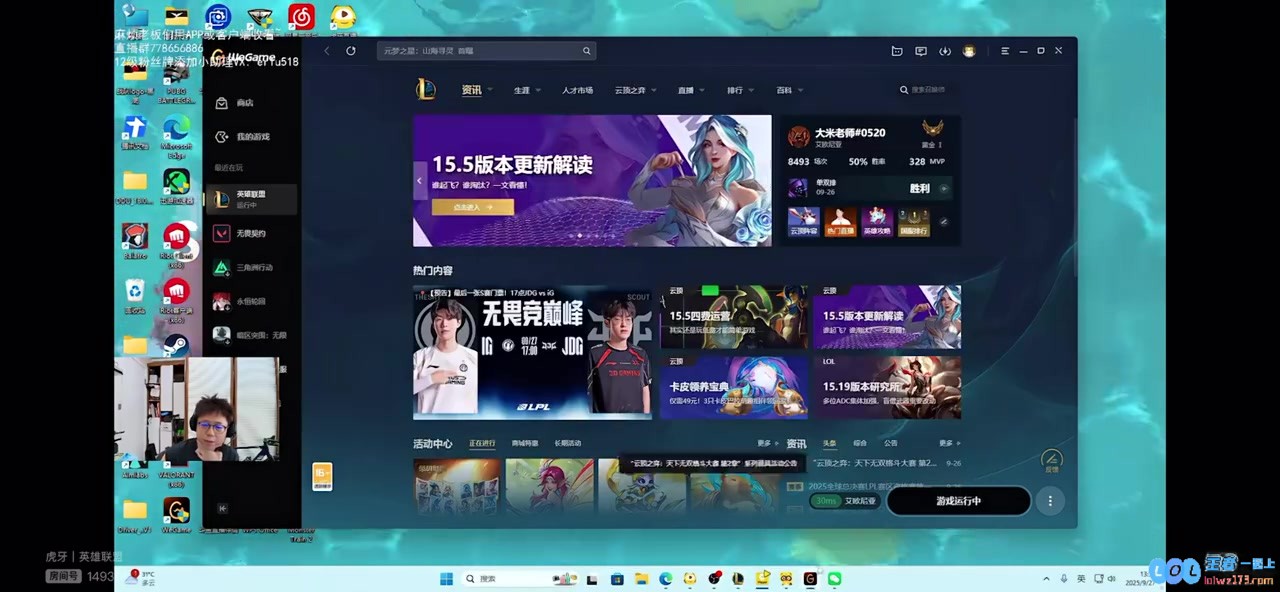Collapse the sidebar with the bottom arrow icon

(x=222, y=509)
